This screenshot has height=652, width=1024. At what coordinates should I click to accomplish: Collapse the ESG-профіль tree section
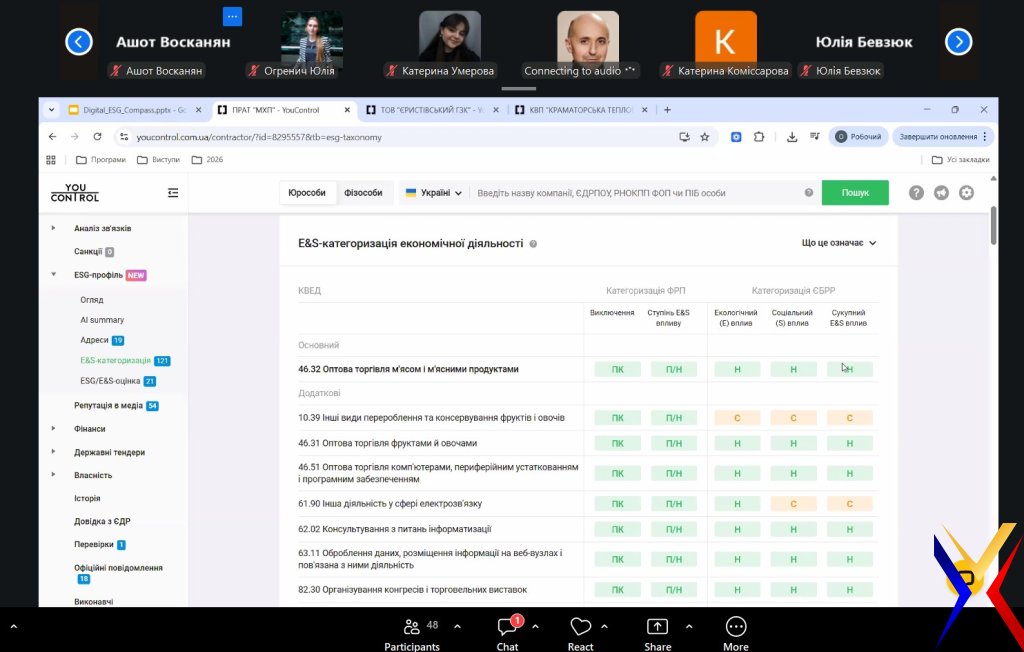coord(54,275)
